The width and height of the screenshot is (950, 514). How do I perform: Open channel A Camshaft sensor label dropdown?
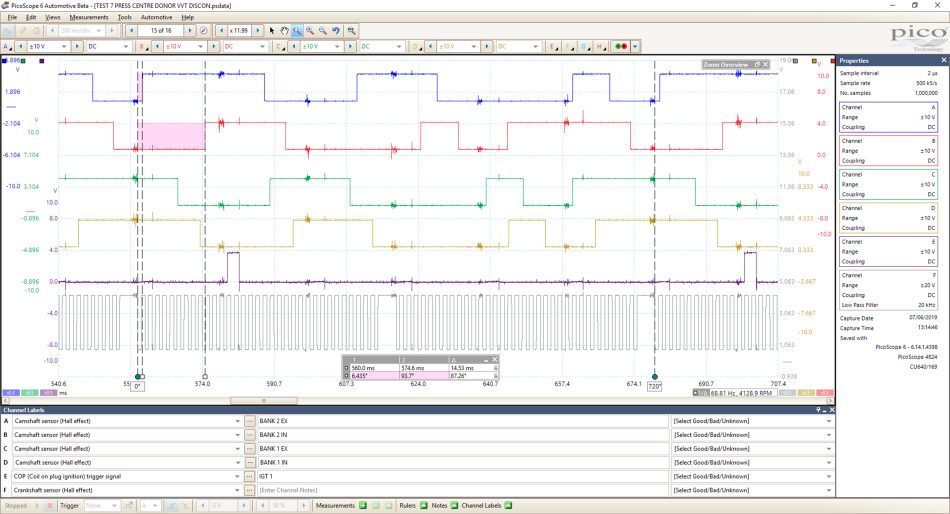[238, 421]
